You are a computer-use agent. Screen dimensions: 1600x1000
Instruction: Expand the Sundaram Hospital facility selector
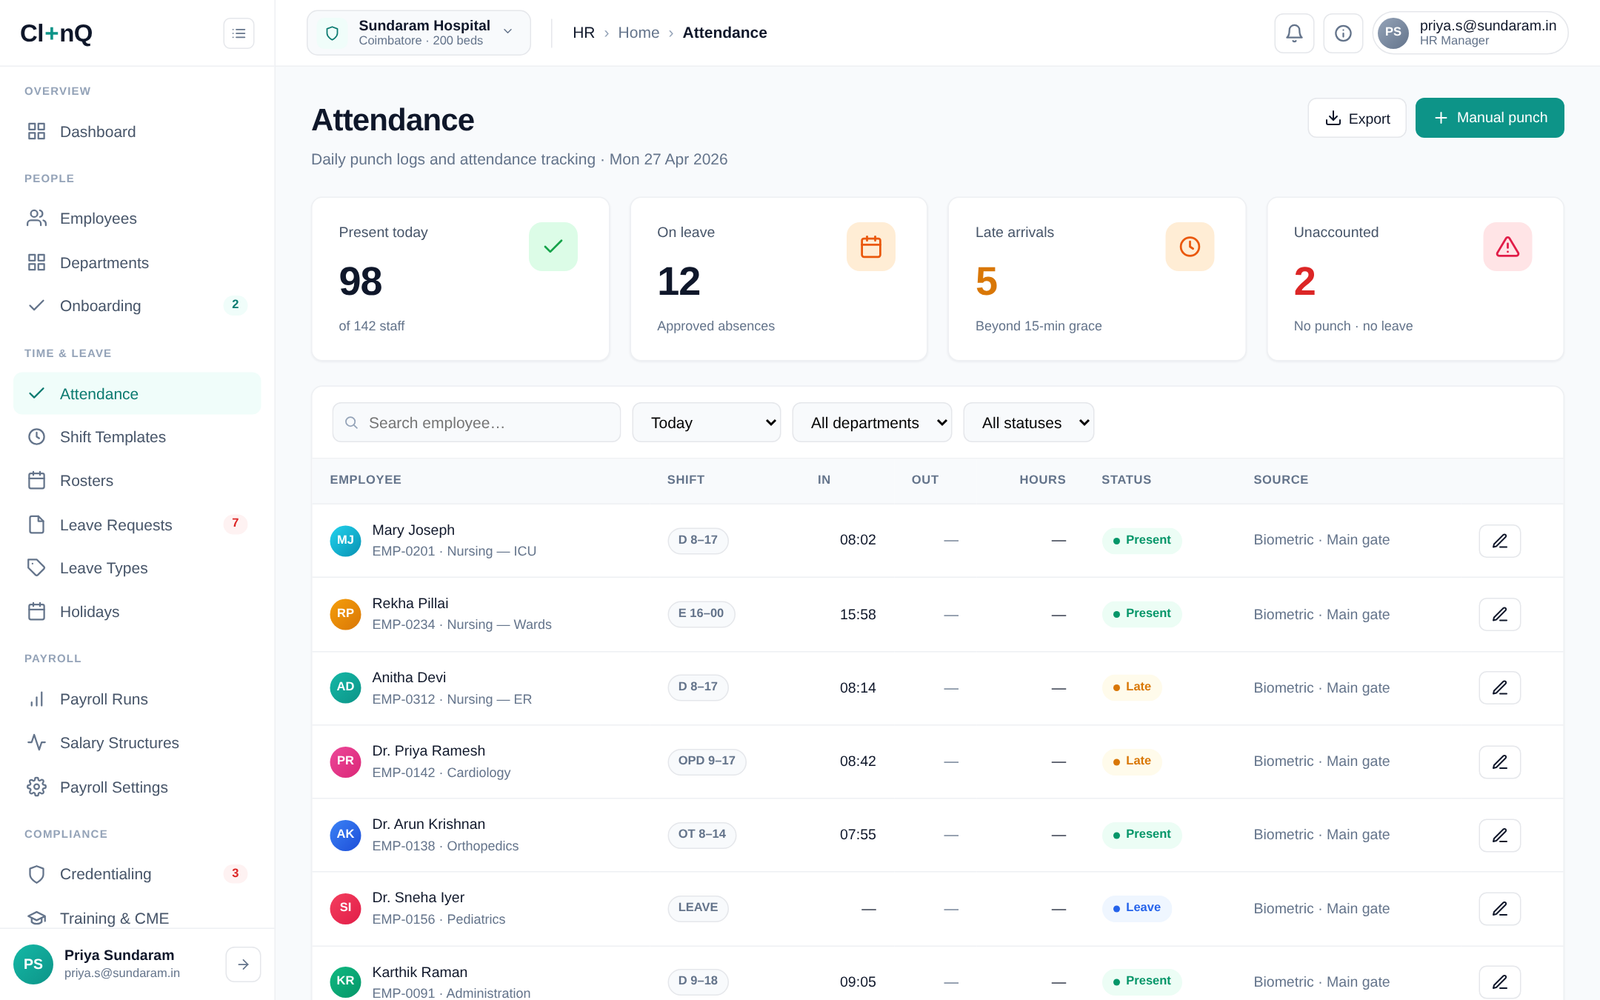pyautogui.click(x=419, y=33)
